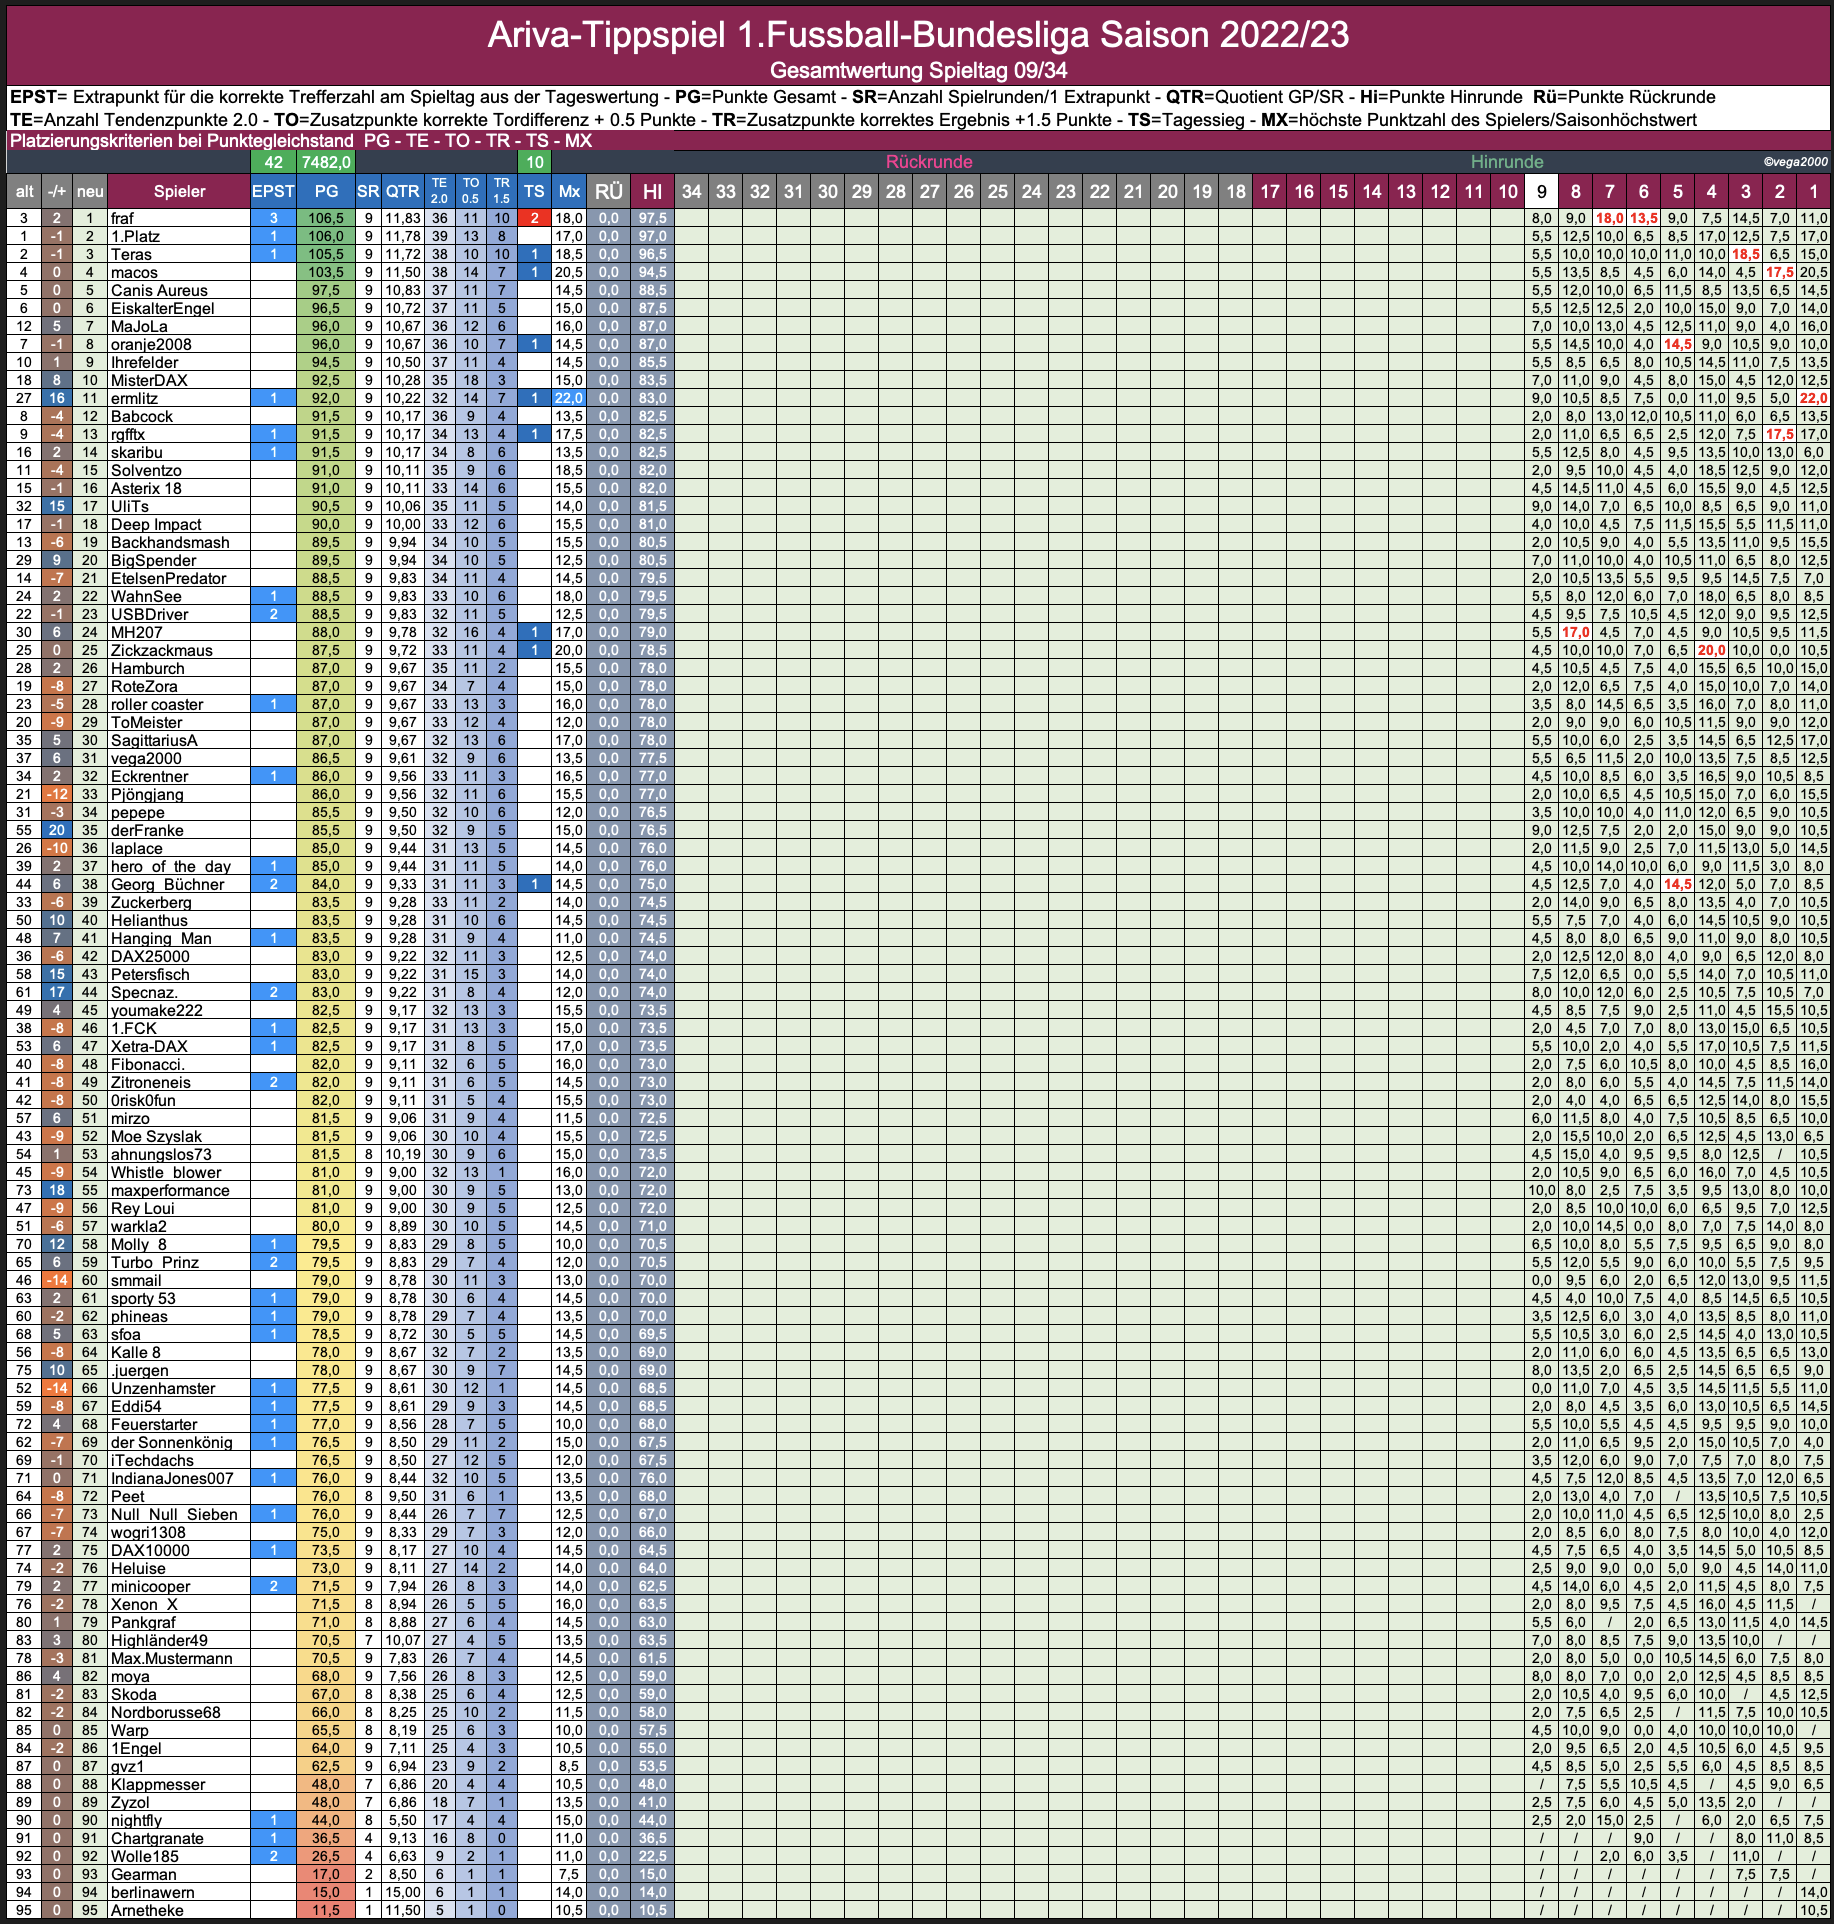
Task: Click player name 'vega2000'
Action: coord(146,758)
